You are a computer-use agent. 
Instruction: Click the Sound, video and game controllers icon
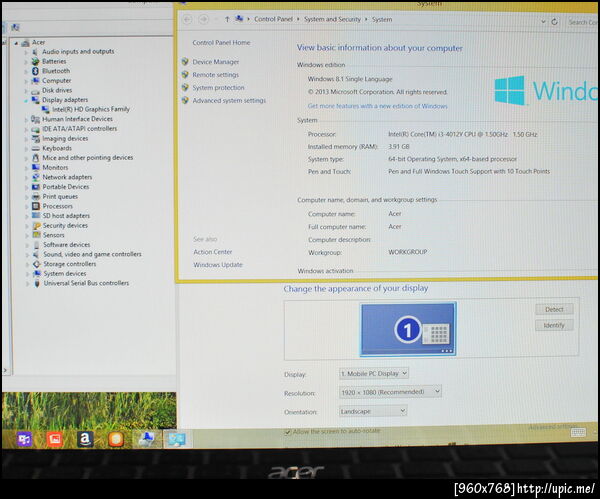[36, 254]
